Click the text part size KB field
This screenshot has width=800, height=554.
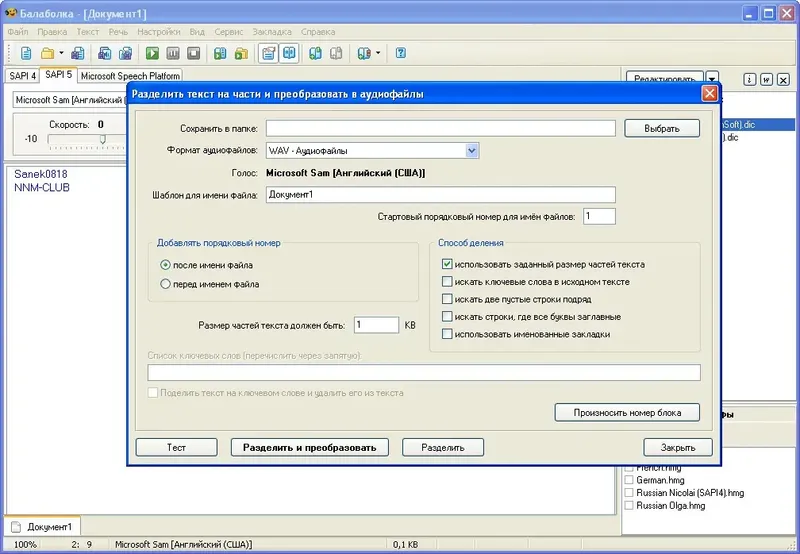click(377, 325)
